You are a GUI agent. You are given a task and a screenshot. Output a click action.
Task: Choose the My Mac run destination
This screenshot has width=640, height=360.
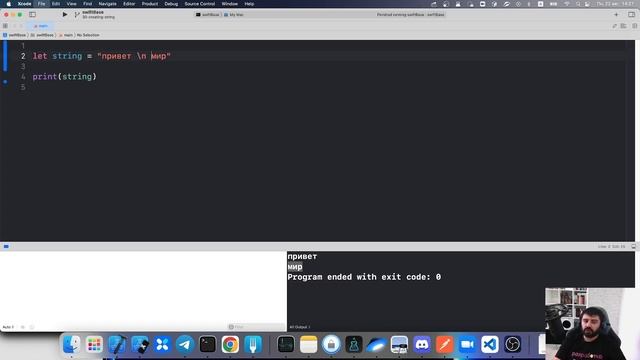234,15
